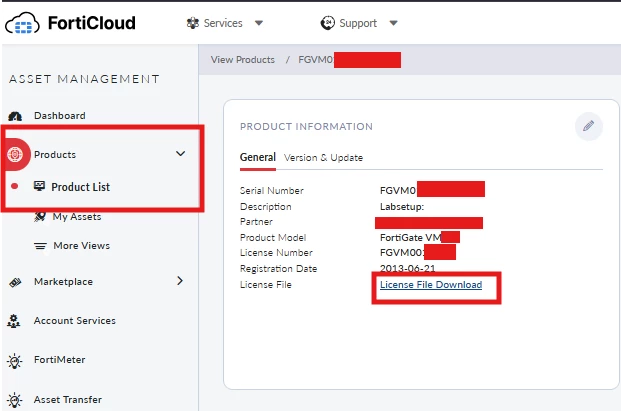Click the Support menu label
621x411 pixels.
358,23
